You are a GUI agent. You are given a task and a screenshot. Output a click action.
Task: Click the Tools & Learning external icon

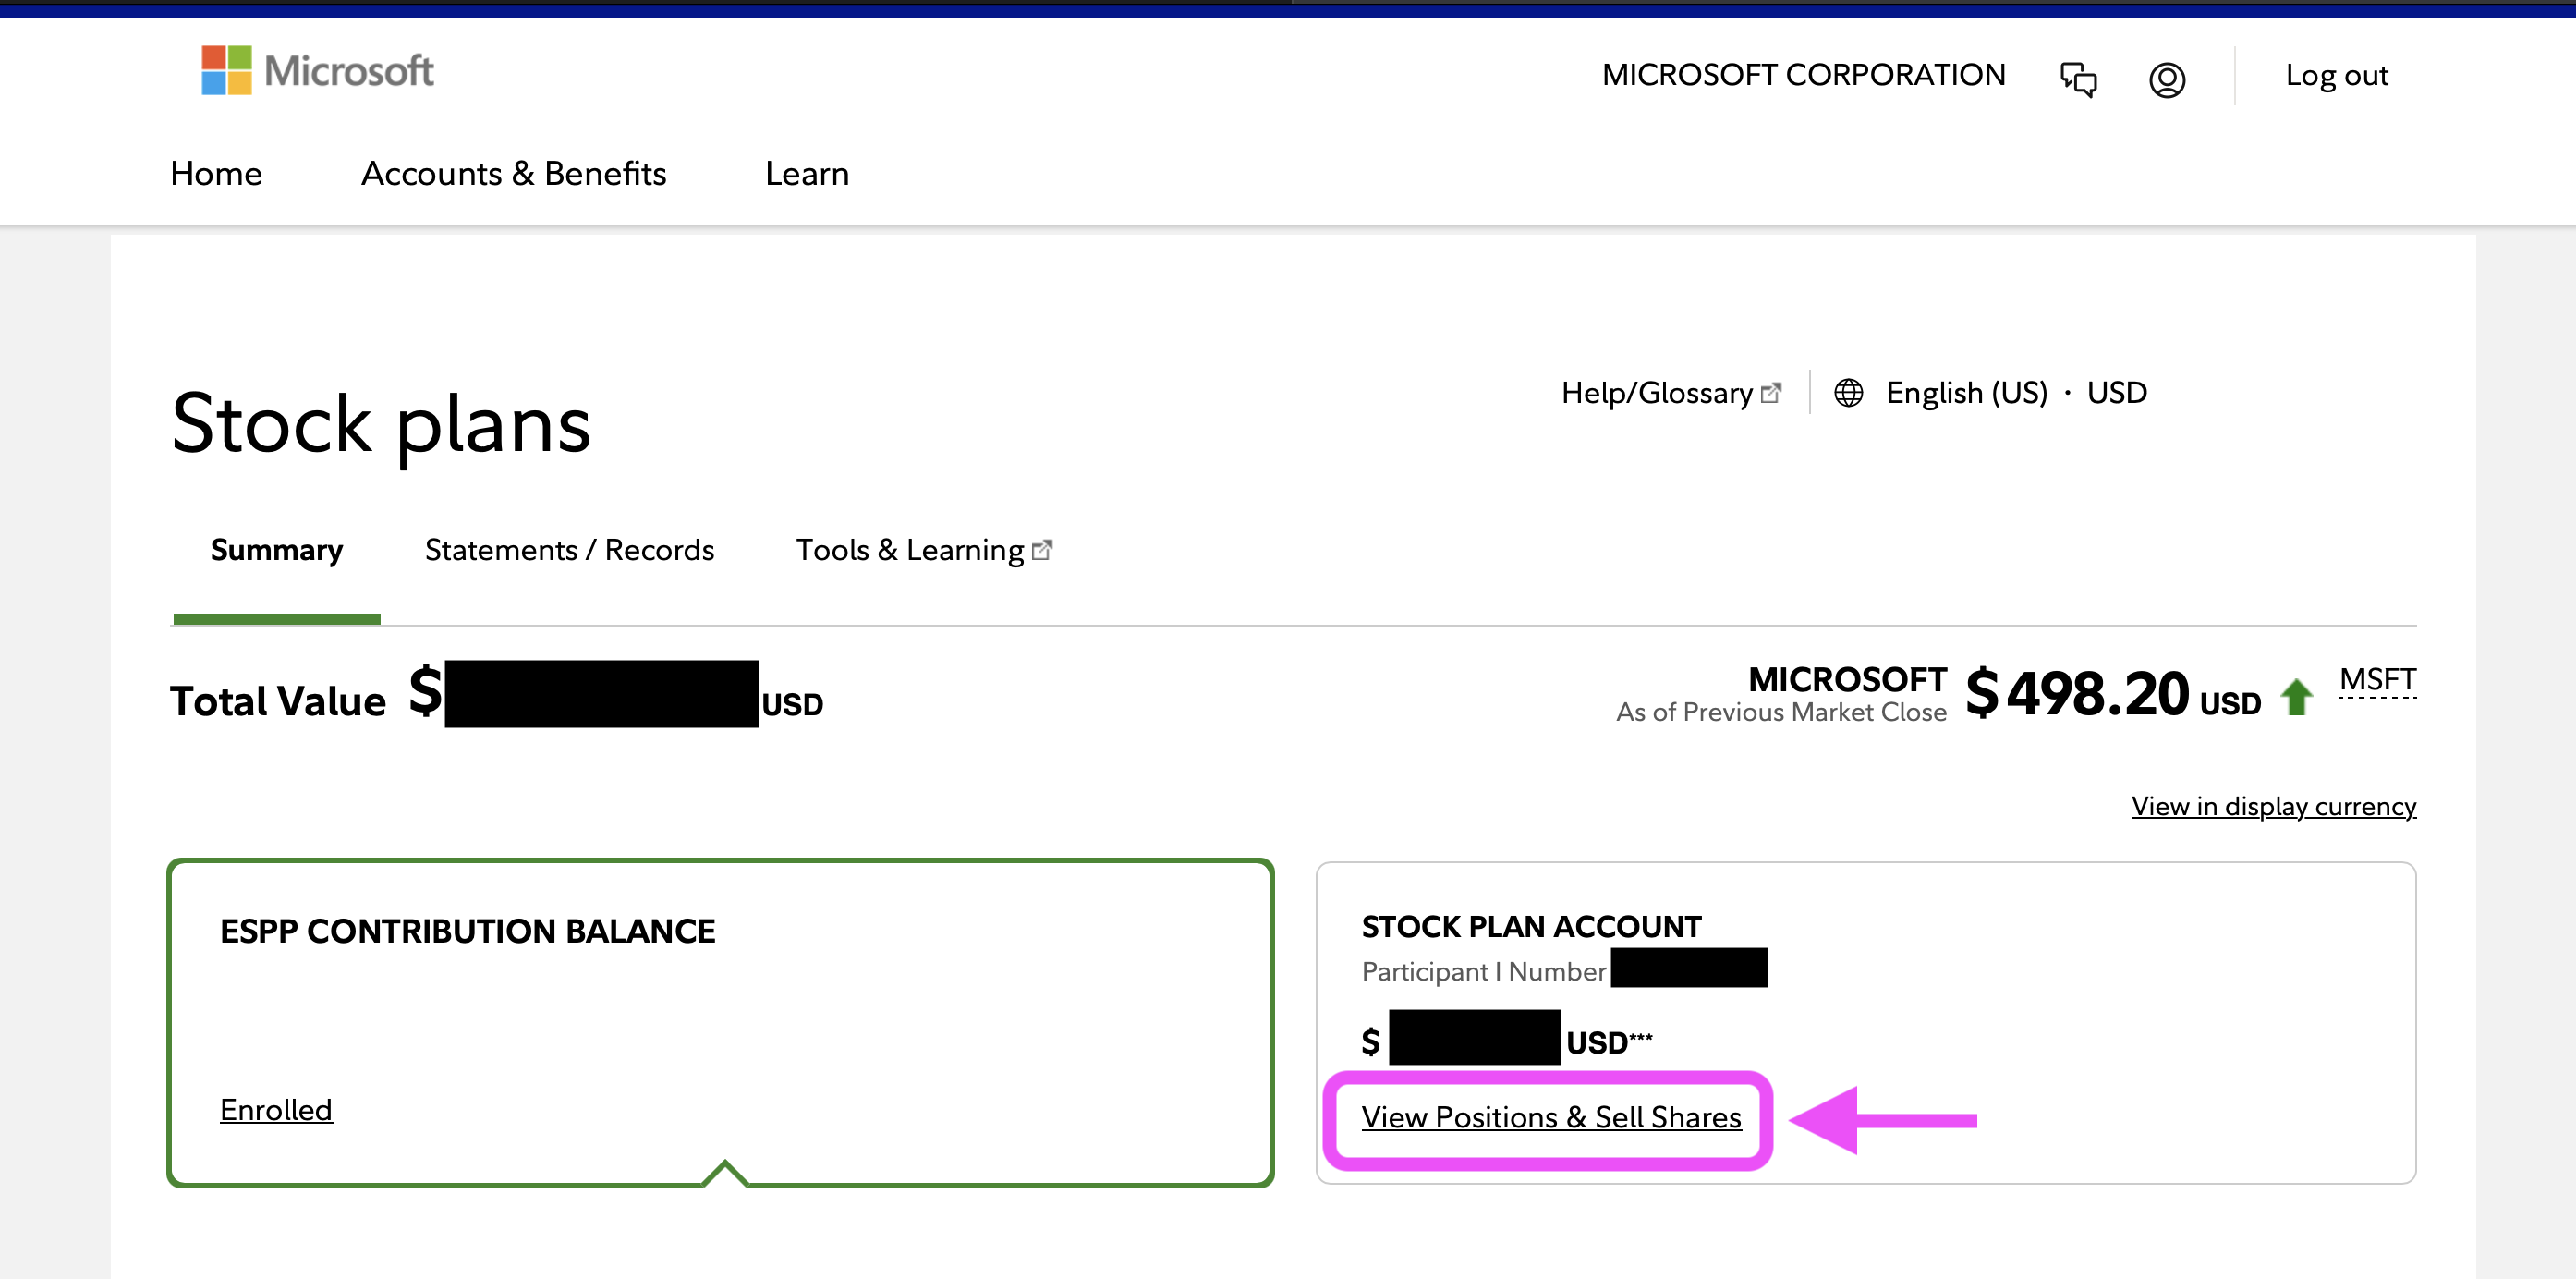pyautogui.click(x=1041, y=550)
